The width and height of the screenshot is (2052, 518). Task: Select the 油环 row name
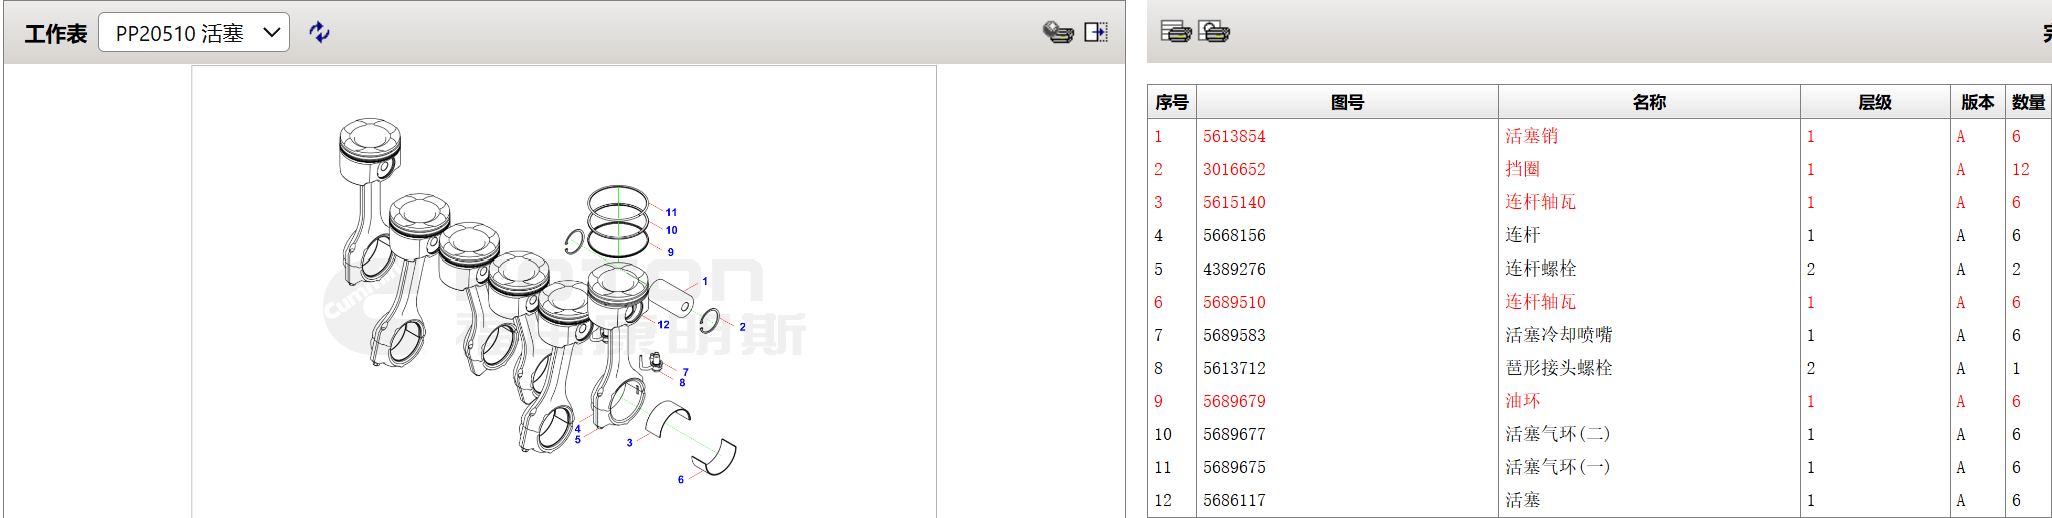click(x=1522, y=401)
